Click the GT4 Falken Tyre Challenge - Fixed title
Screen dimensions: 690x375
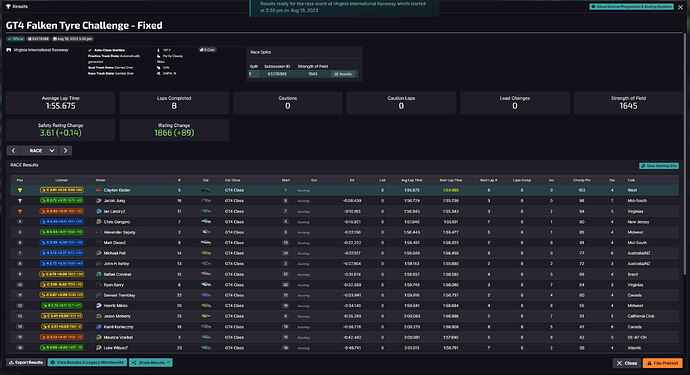[84, 26]
